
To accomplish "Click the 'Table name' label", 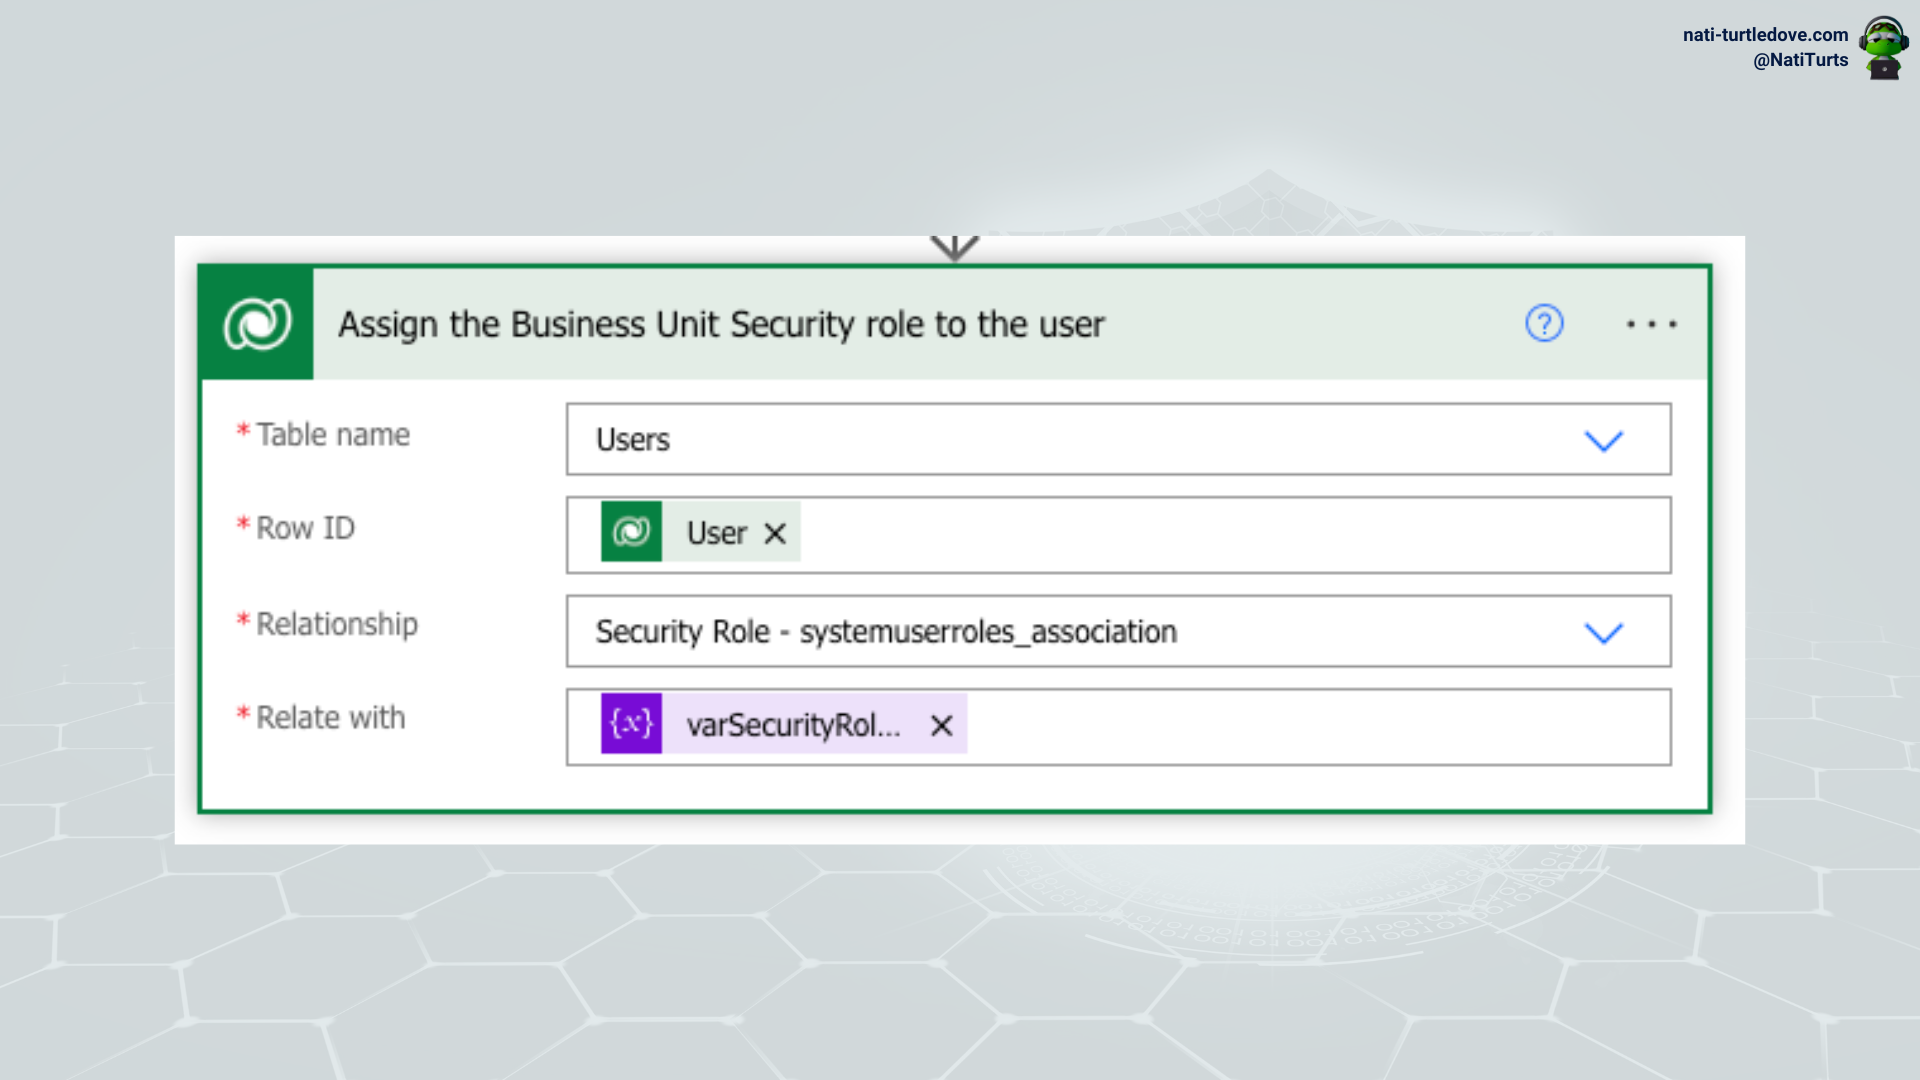I will tap(333, 435).
